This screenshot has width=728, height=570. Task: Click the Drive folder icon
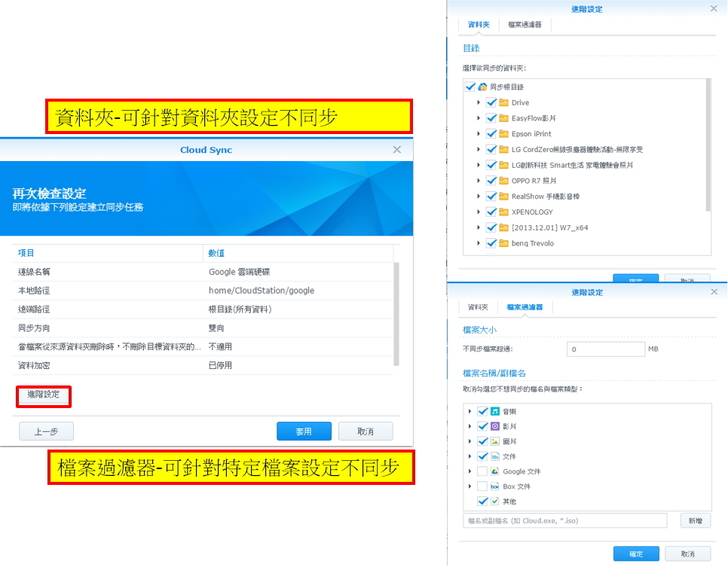(504, 103)
